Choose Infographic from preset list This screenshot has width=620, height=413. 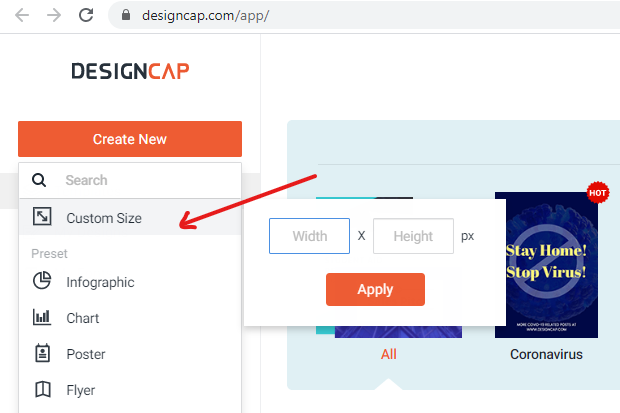[100, 282]
